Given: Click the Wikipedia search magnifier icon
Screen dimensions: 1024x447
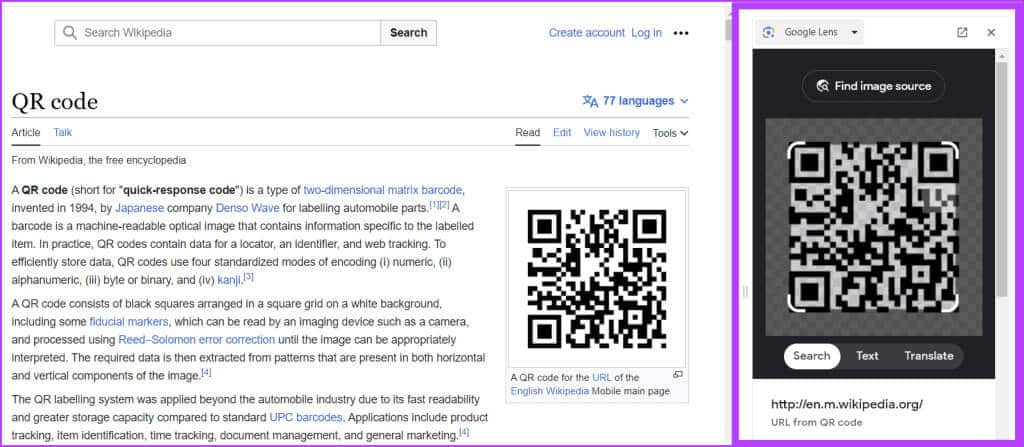Looking at the screenshot, I should pos(70,33).
